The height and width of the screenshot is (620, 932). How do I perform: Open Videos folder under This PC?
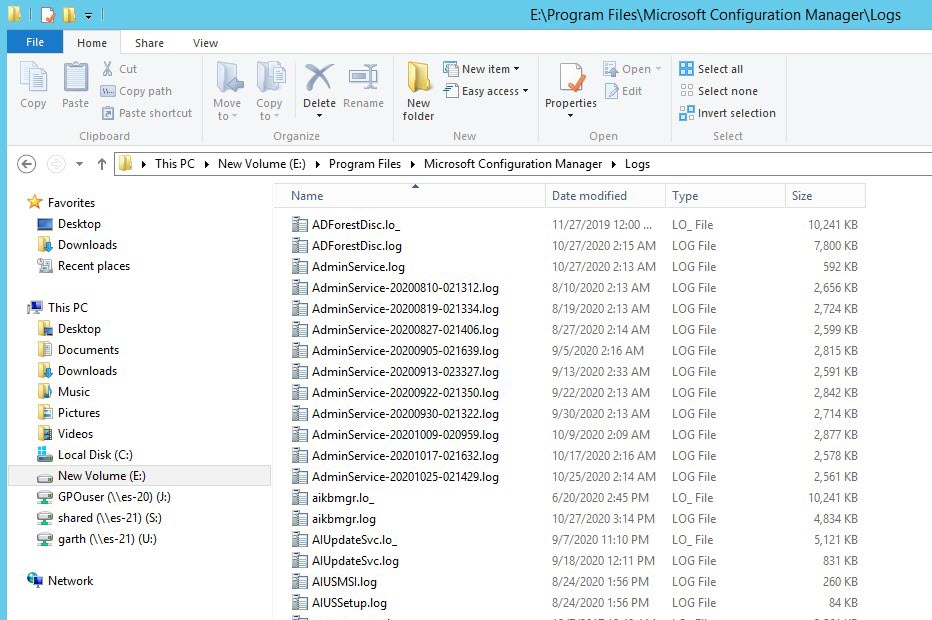(65, 434)
